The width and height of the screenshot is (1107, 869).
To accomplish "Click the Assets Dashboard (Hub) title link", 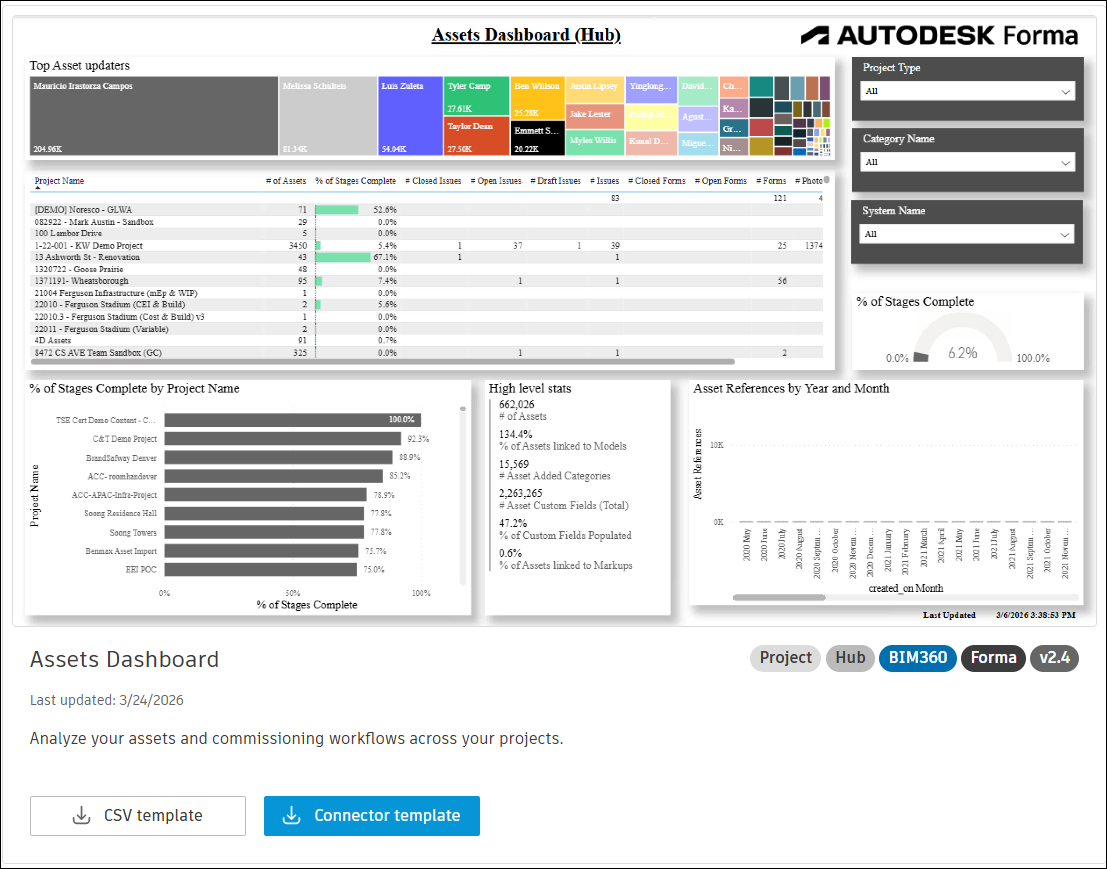I will point(526,35).
